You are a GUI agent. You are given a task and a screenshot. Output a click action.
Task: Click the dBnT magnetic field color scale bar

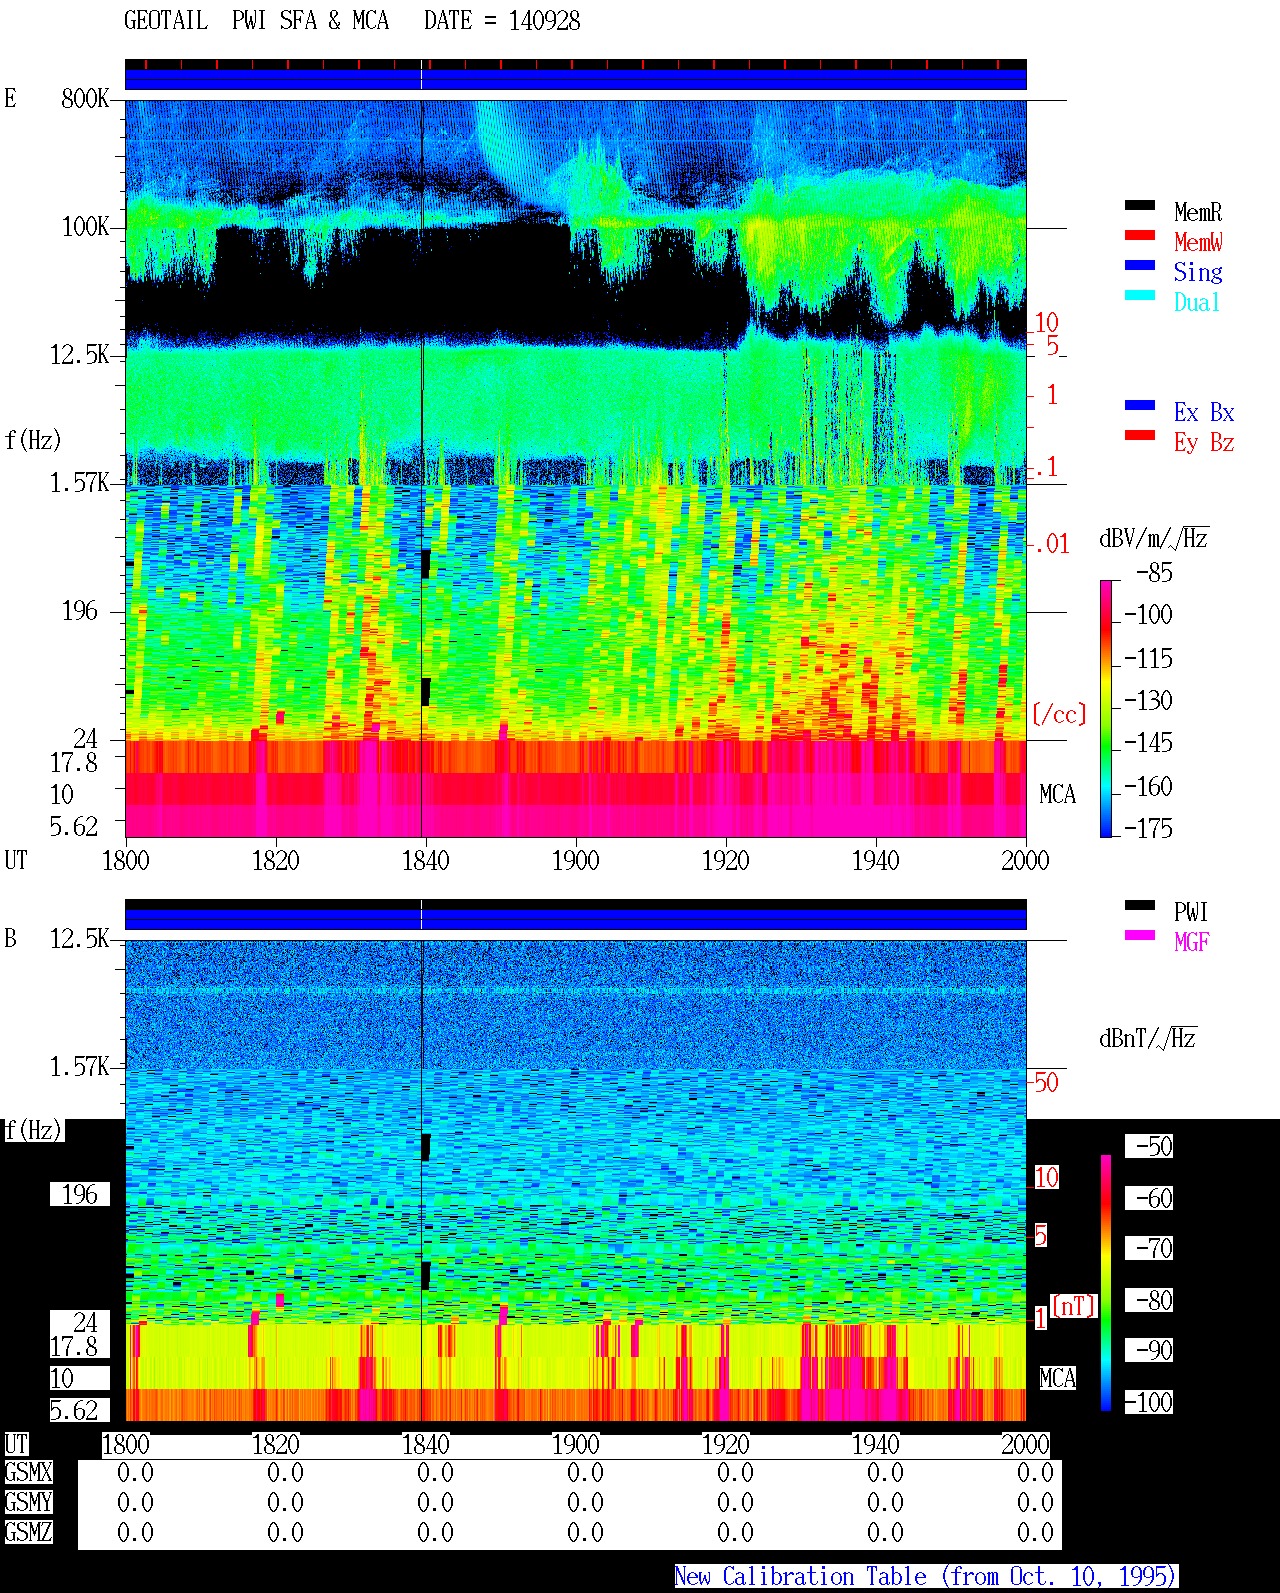point(1106,1283)
